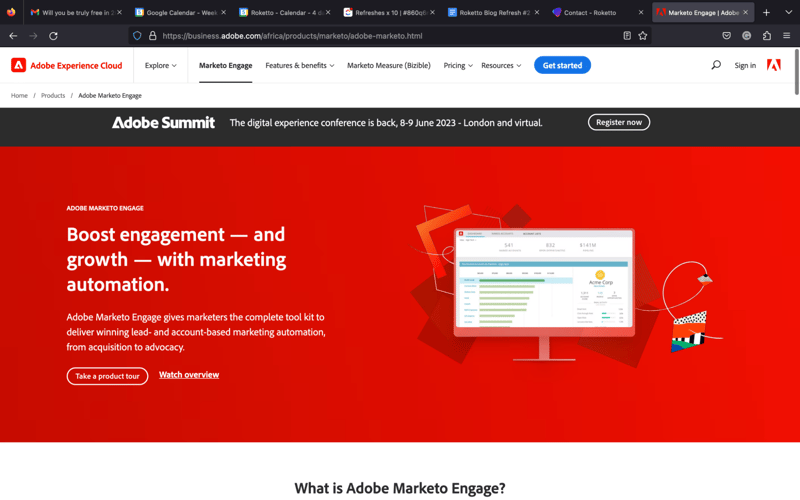800x500 pixels.
Task: Click the Adobe logo at top right
Action: pyautogui.click(x=774, y=65)
